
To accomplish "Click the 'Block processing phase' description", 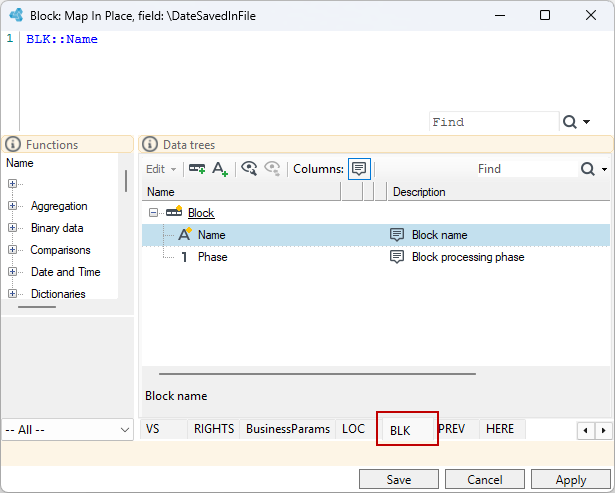I will point(468,257).
